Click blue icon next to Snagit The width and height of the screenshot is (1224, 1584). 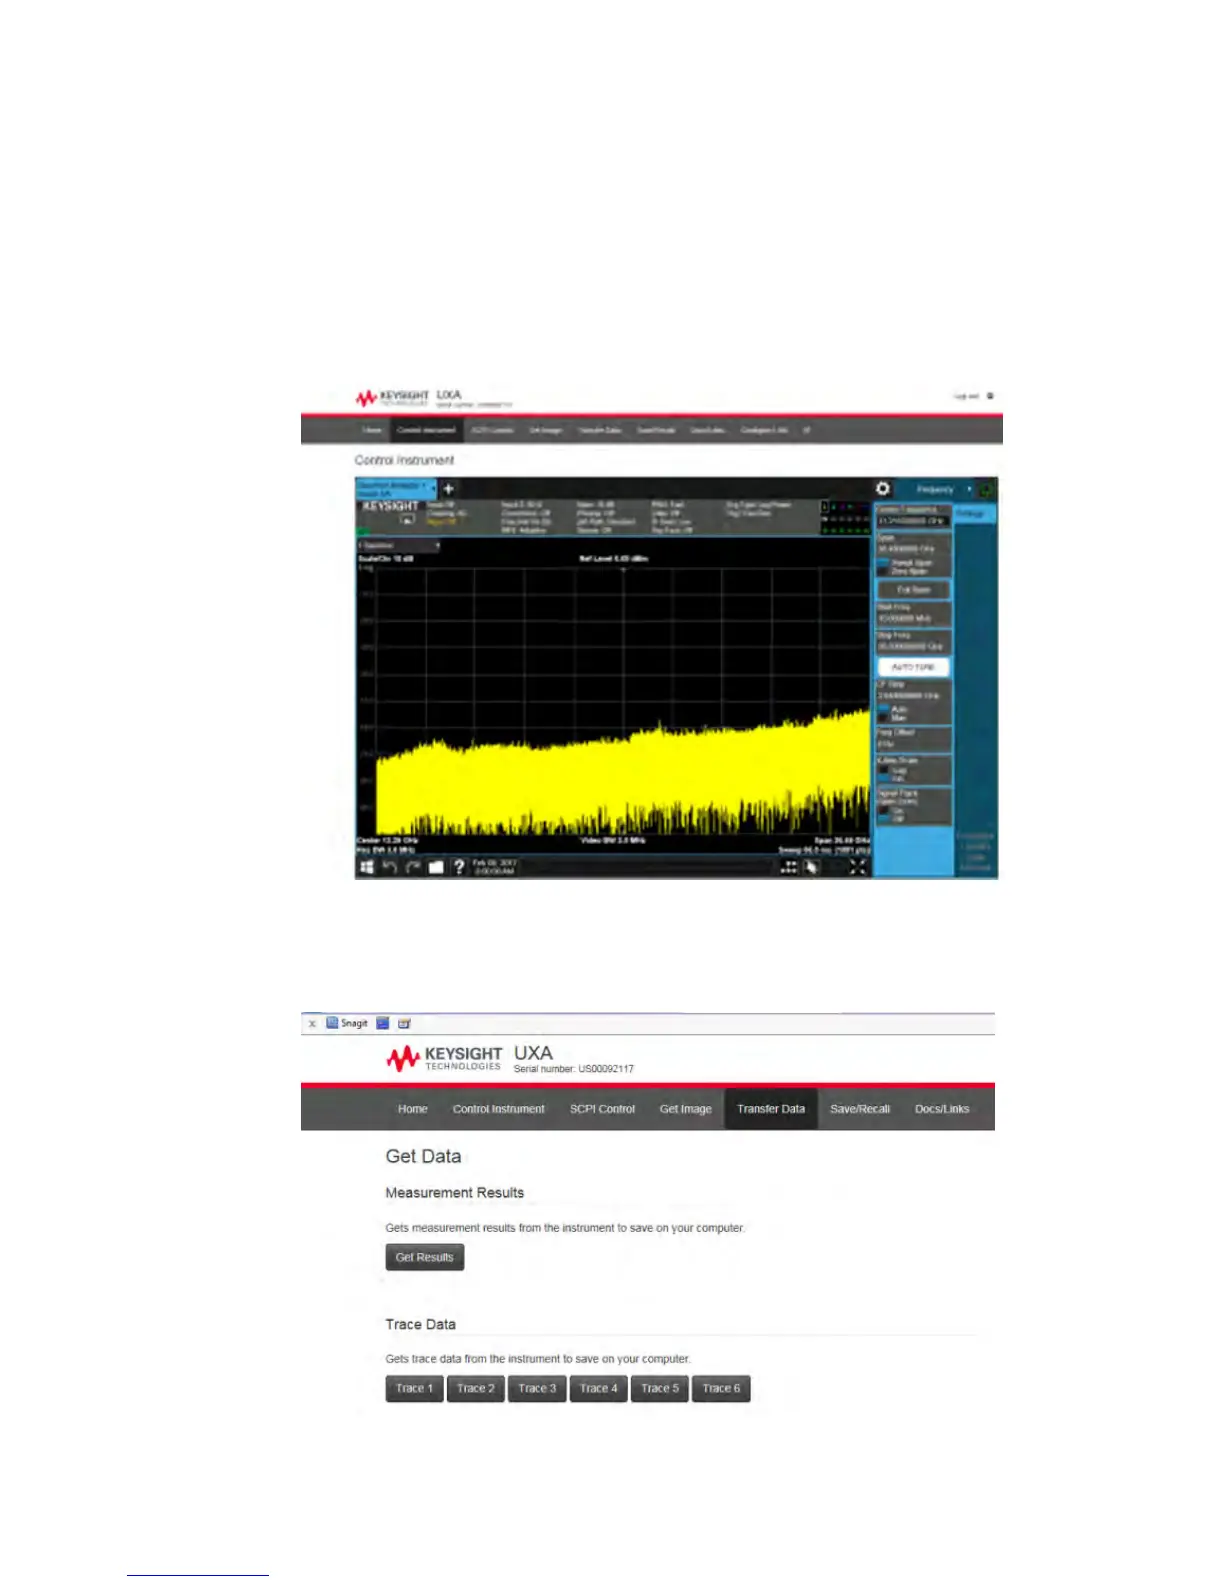(x=382, y=1023)
